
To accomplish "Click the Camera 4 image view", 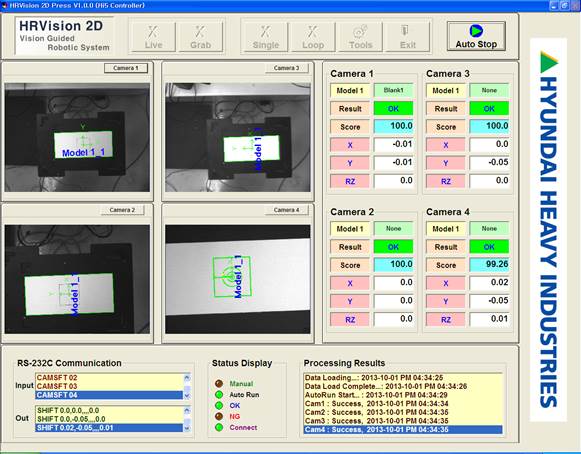I will [238, 279].
